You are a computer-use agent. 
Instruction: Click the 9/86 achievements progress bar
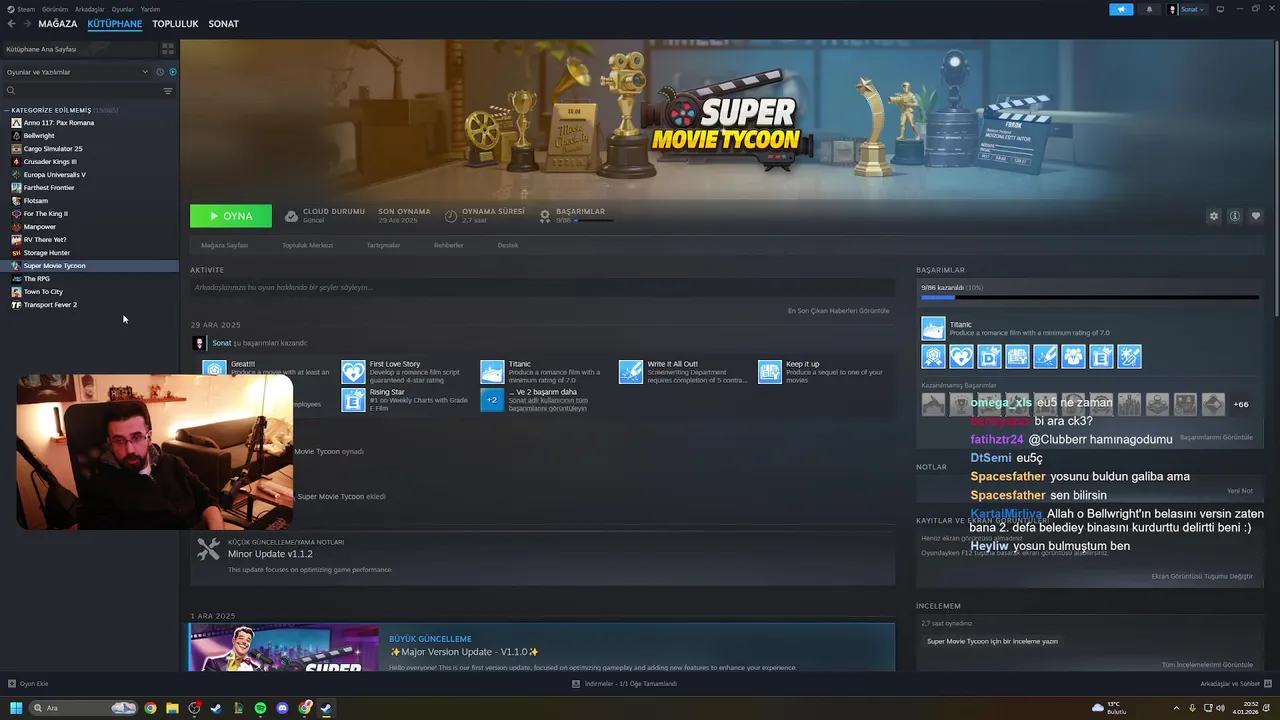[1089, 297]
